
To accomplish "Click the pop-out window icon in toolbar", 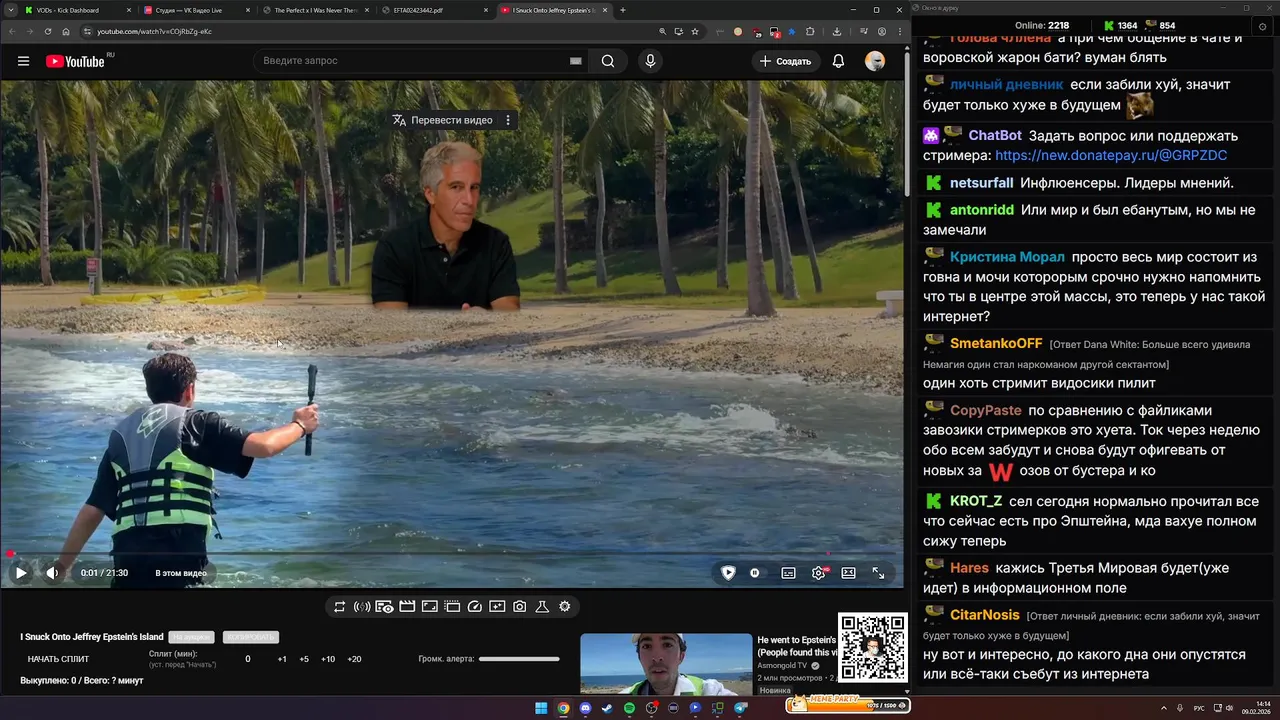I will coord(452,607).
